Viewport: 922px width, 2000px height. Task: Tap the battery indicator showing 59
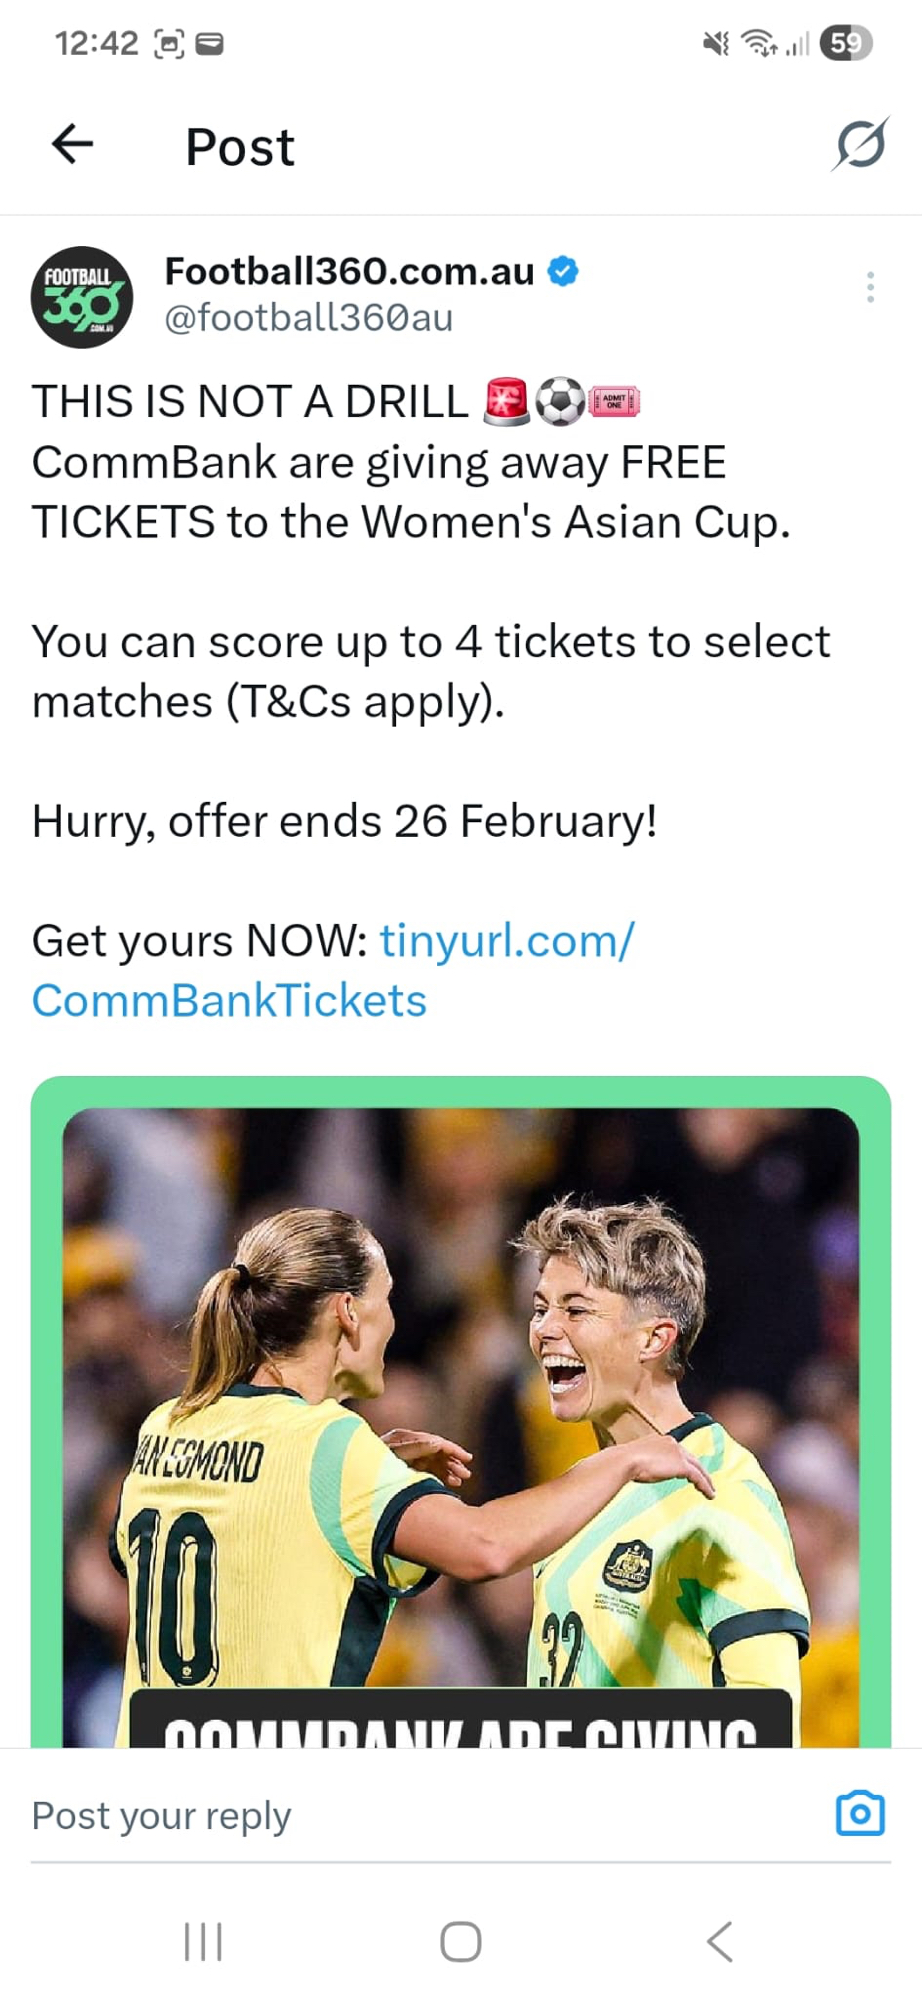click(845, 43)
